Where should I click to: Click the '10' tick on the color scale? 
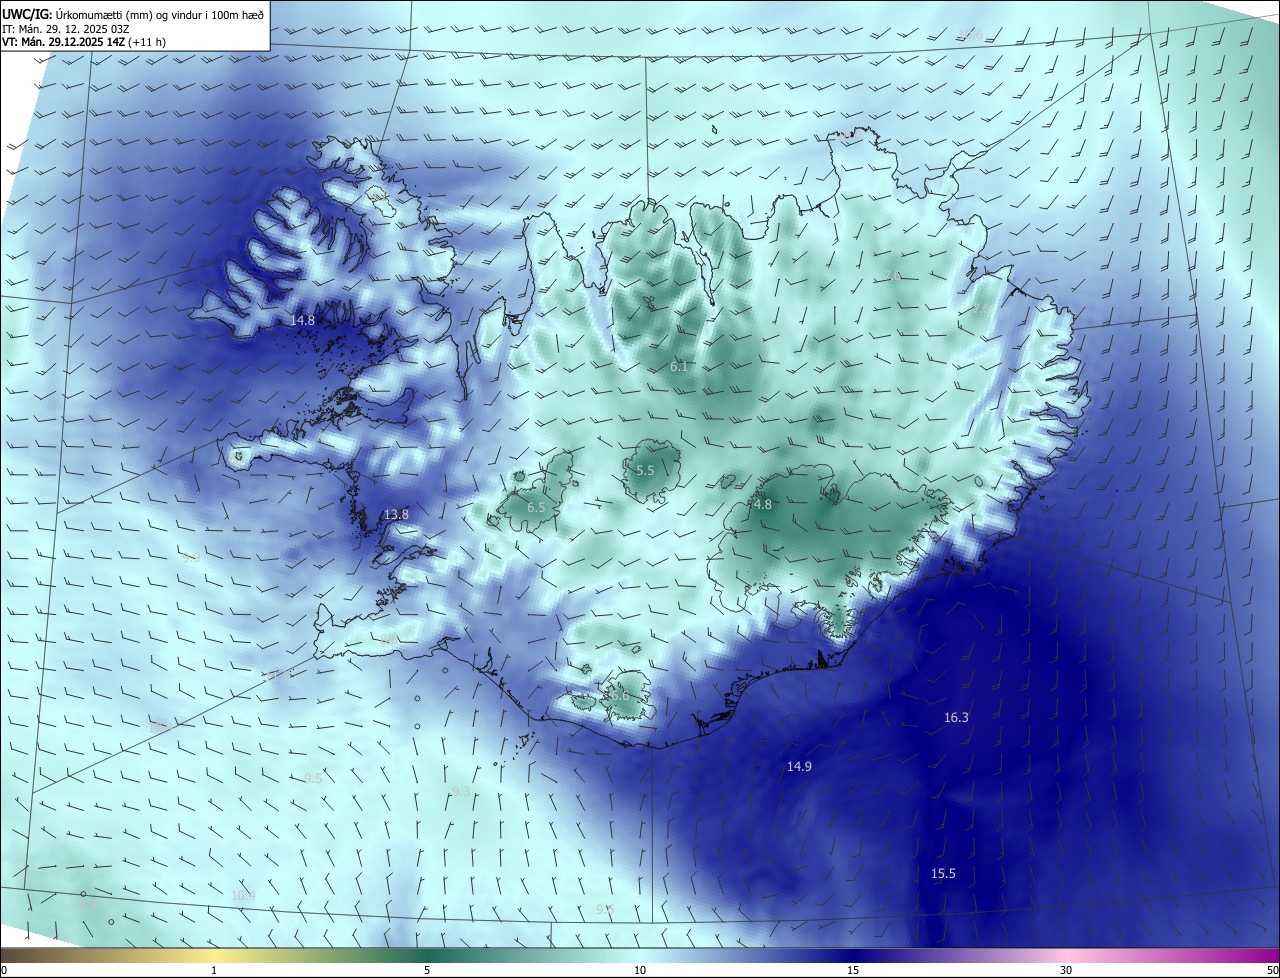point(640,971)
